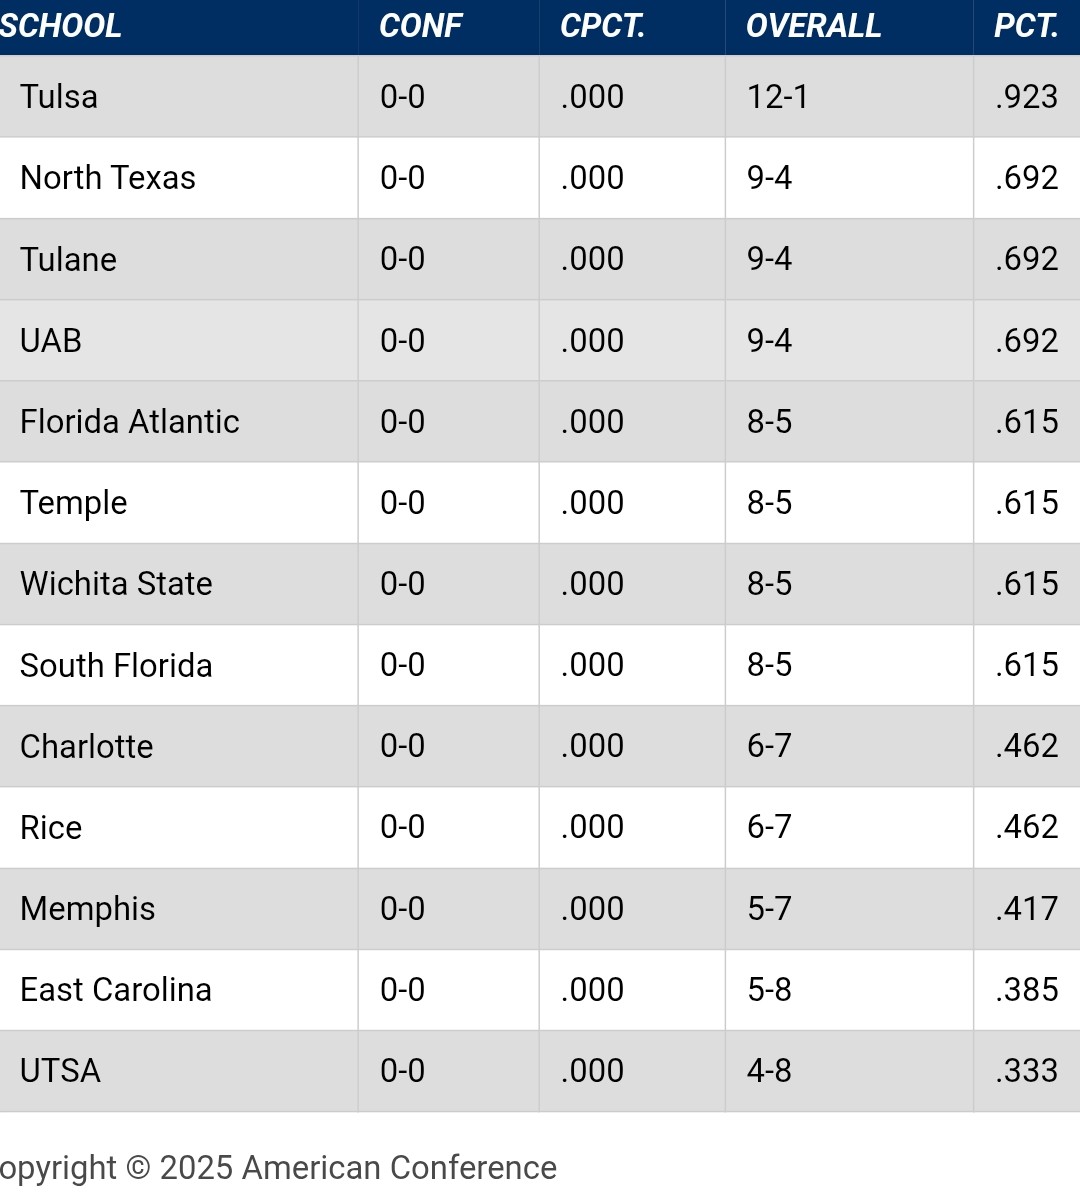Image resolution: width=1080 pixels, height=1196 pixels.
Task: Select North Texas in the standings
Action: pyautogui.click(x=108, y=178)
